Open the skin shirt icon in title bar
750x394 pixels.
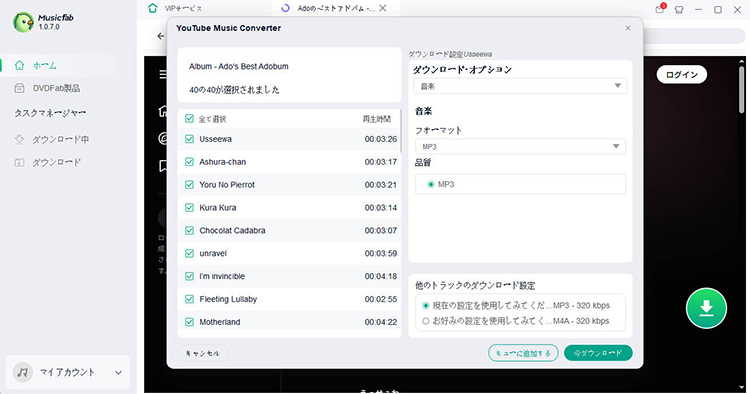679,10
